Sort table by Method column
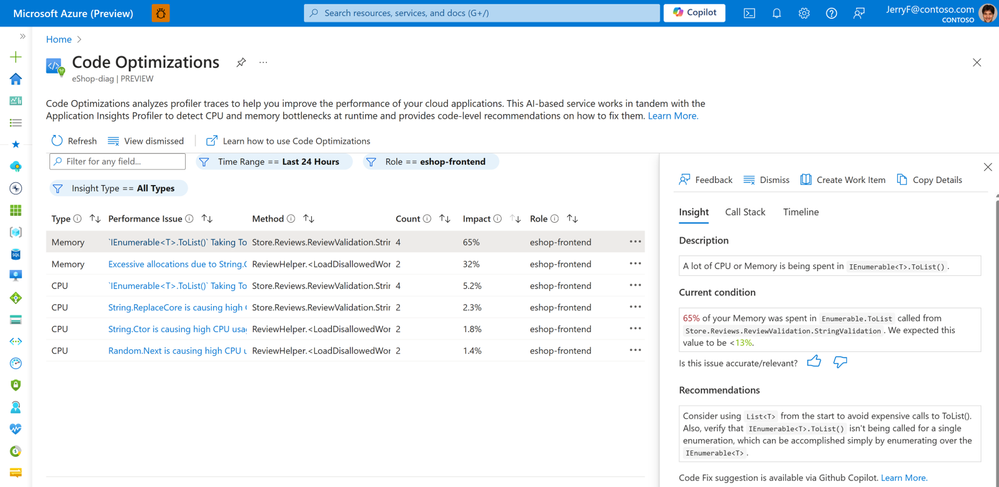The image size is (999, 487). pyautogui.click(x=308, y=219)
